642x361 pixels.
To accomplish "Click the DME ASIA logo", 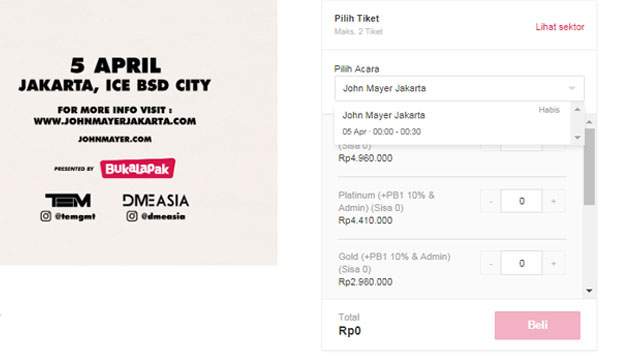I will coord(156,201).
